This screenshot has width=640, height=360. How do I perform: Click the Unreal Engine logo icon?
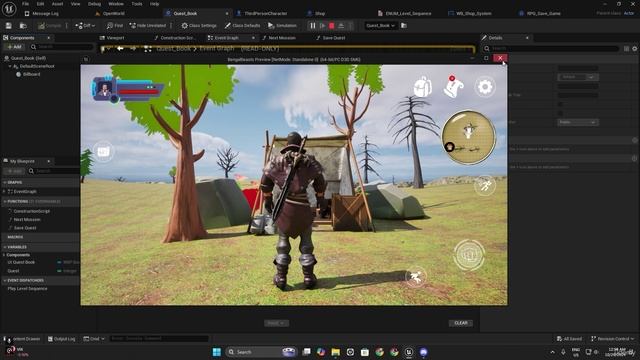9,8
